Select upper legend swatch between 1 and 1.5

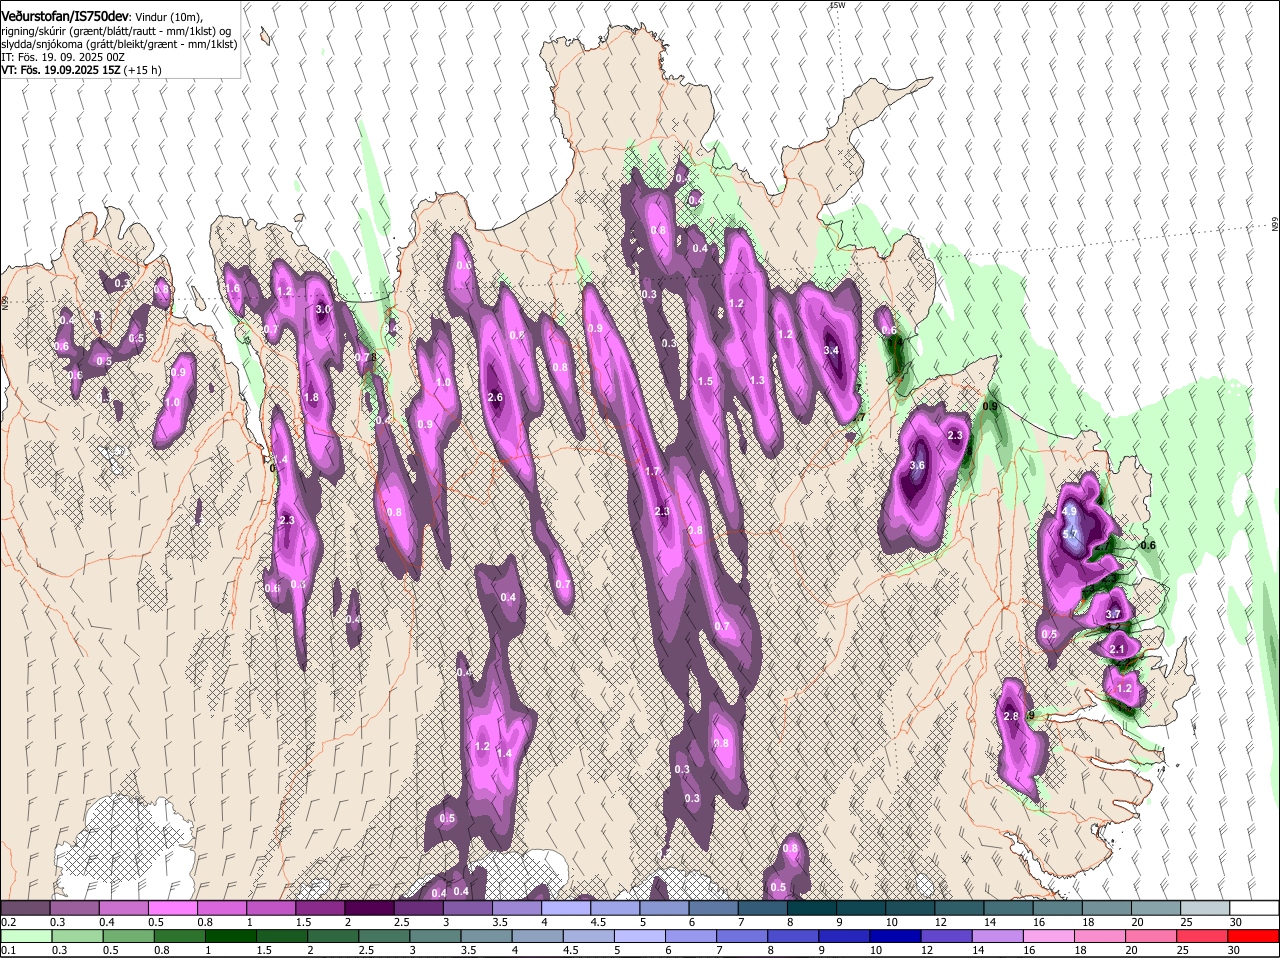pyautogui.click(x=270, y=907)
